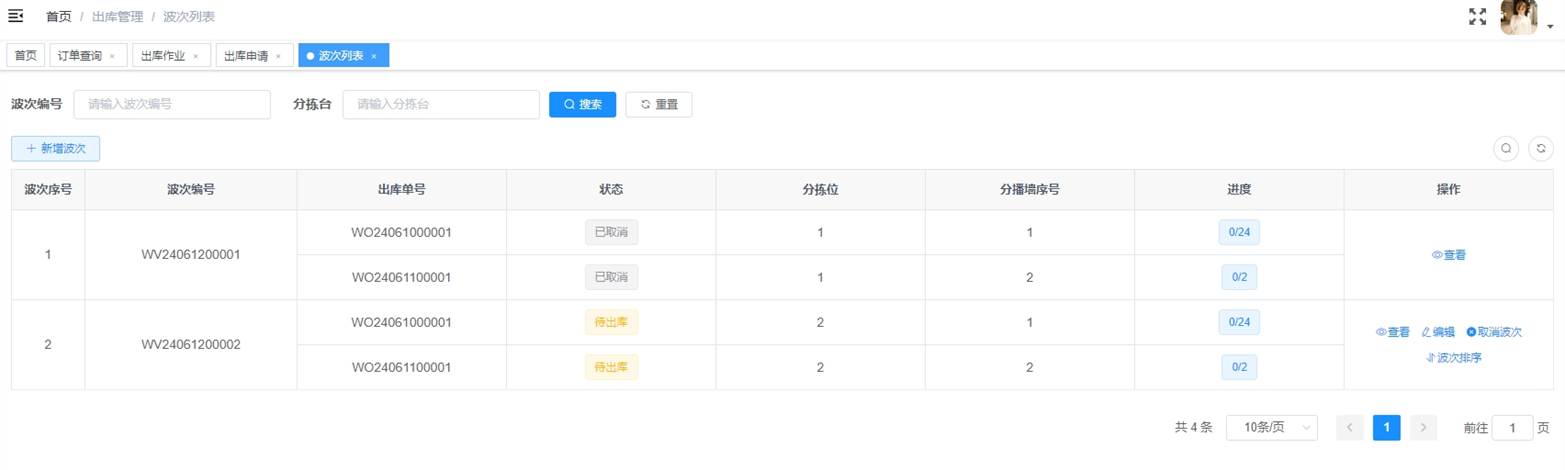This screenshot has height=470, width=1565.
Task: Close the 订单查询 tab
Action: (x=112, y=56)
